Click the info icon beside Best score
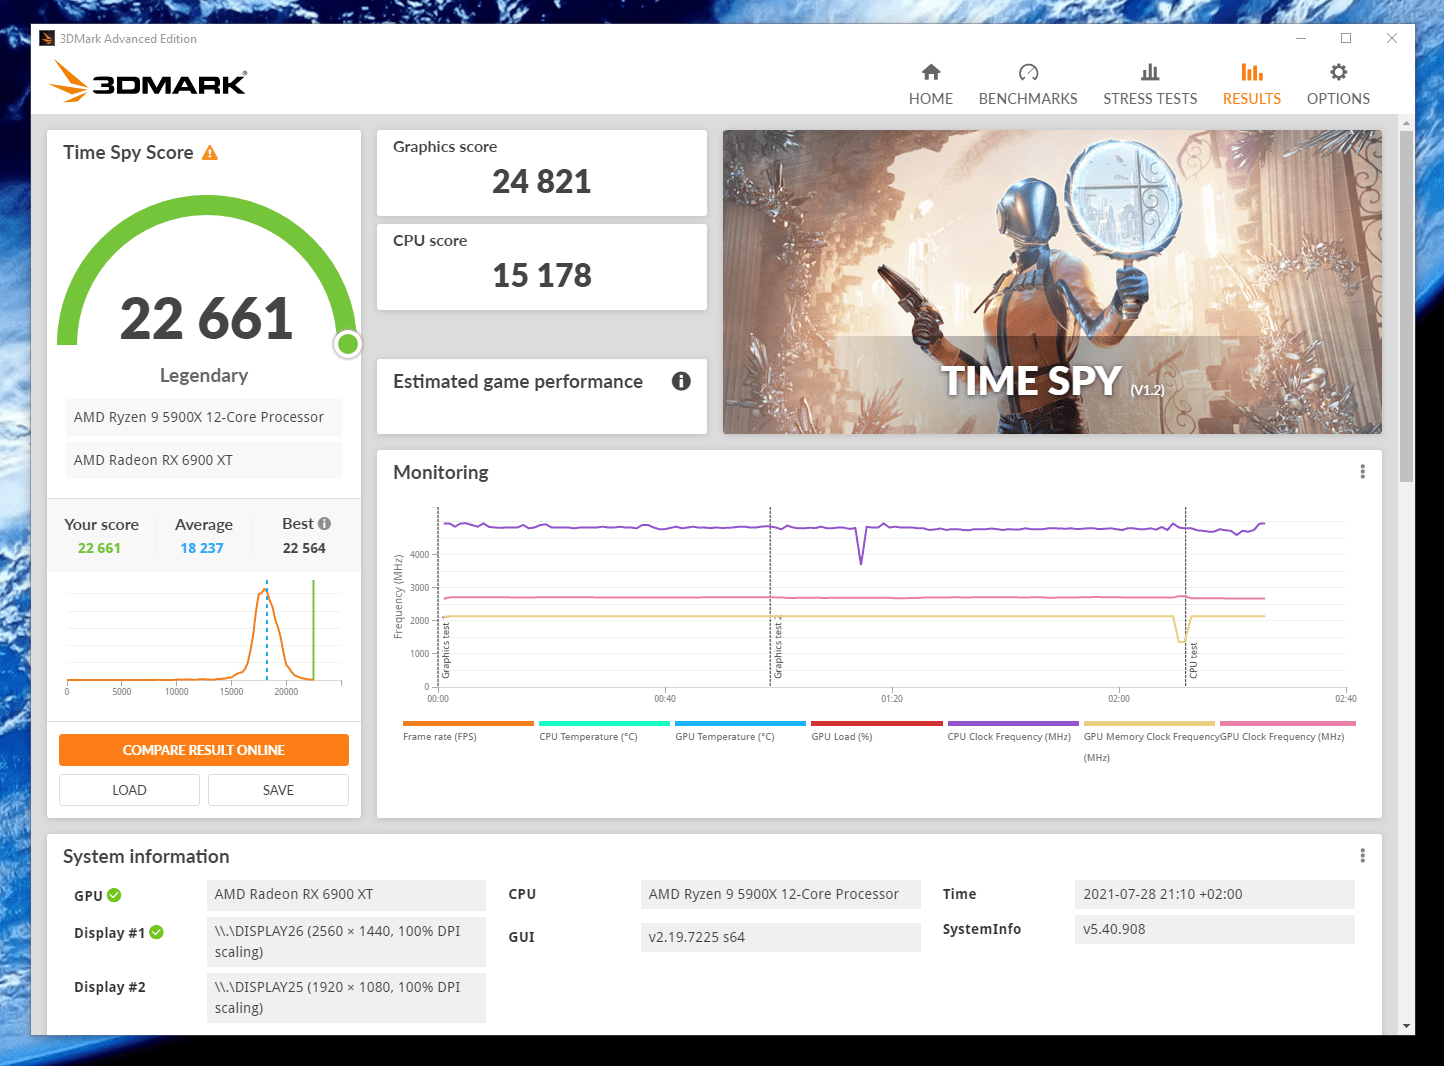1444x1066 pixels. tap(324, 523)
